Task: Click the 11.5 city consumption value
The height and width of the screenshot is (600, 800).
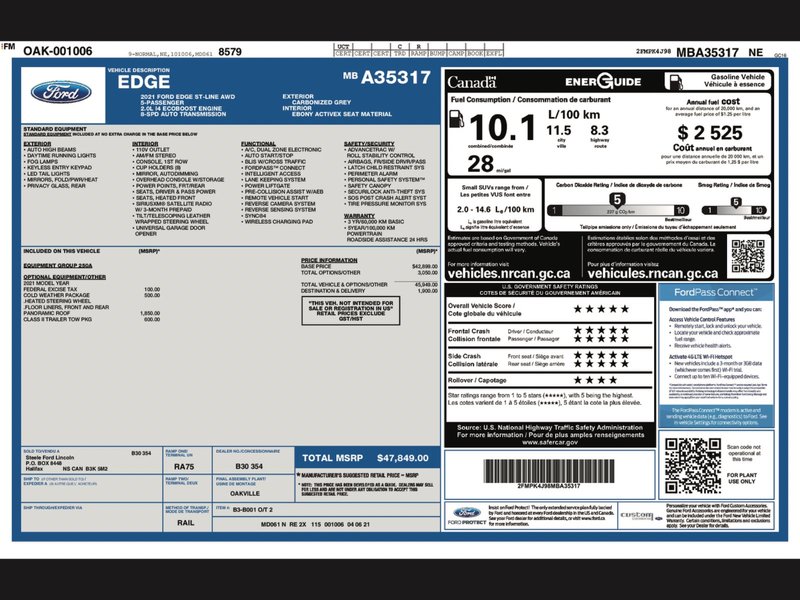Action: (558, 131)
